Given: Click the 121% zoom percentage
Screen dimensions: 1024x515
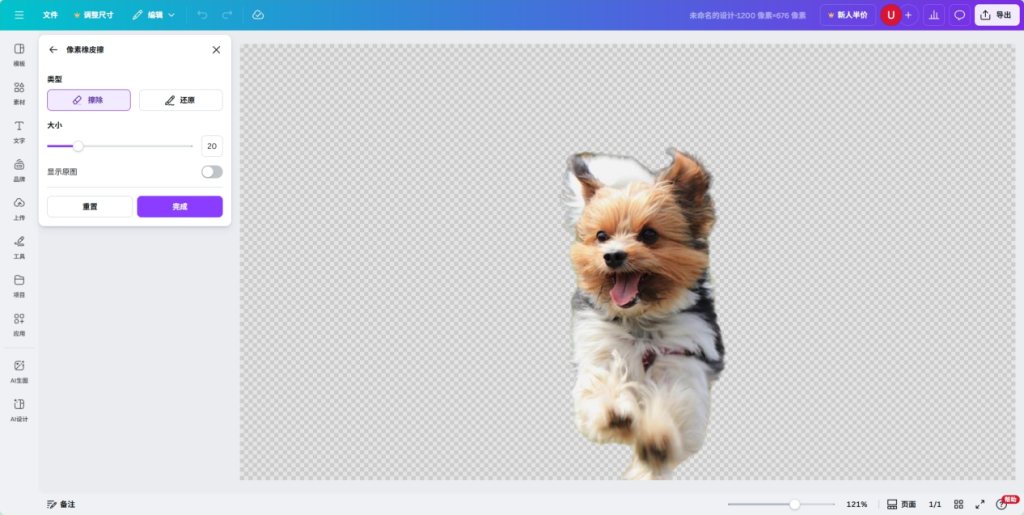Looking at the screenshot, I should tap(856, 505).
